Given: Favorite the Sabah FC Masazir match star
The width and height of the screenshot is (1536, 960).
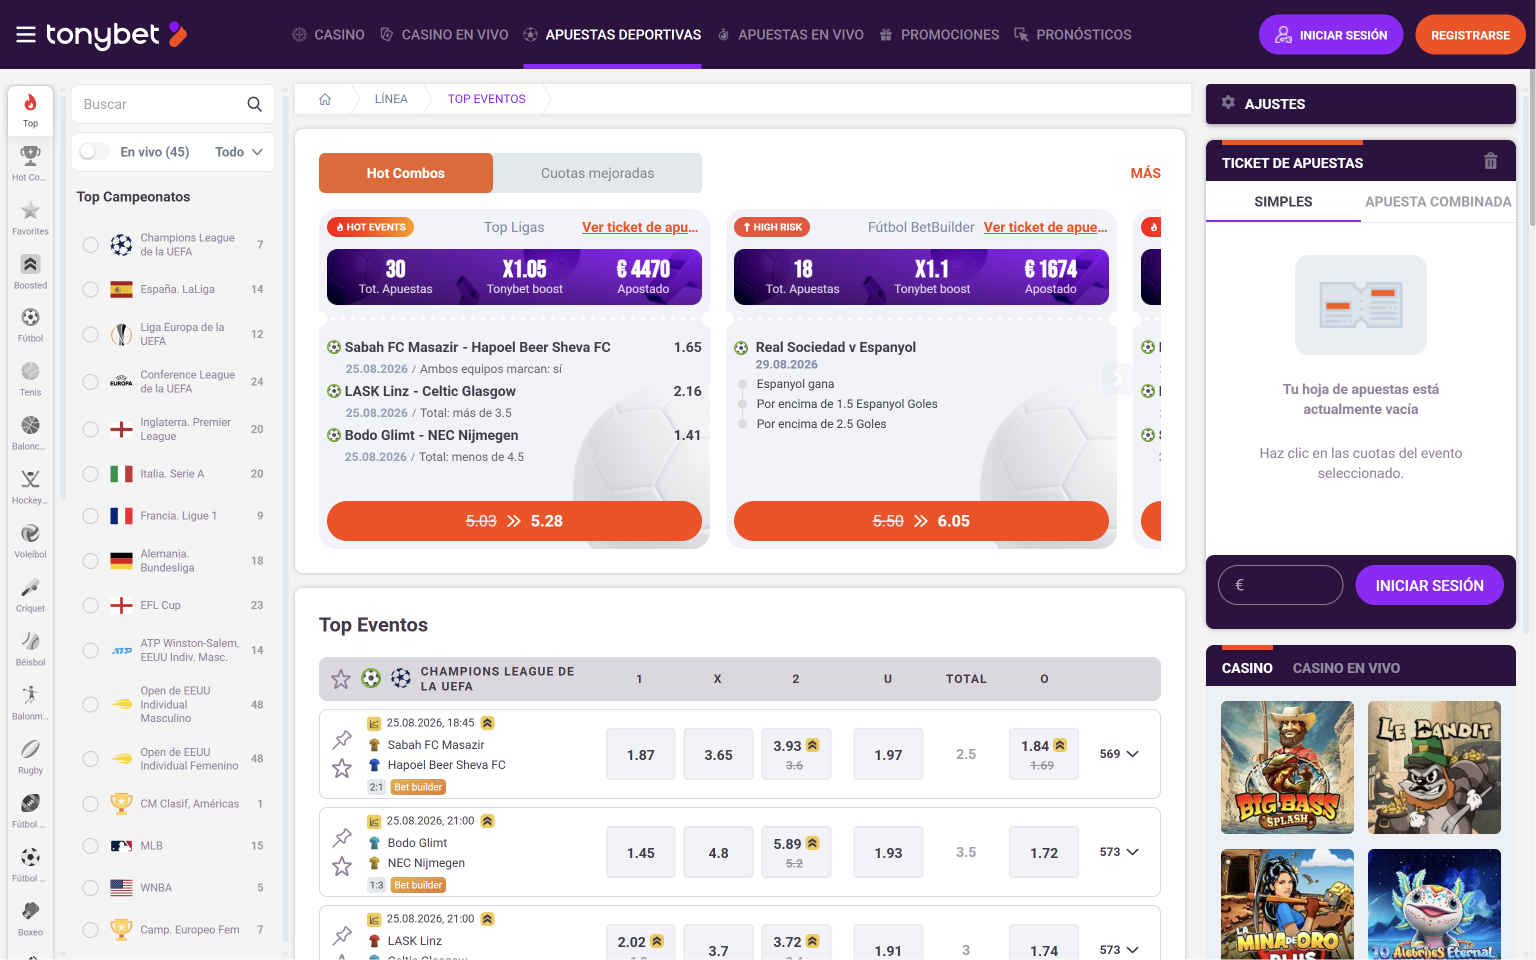Looking at the screenshot, I should pos(342,768).
